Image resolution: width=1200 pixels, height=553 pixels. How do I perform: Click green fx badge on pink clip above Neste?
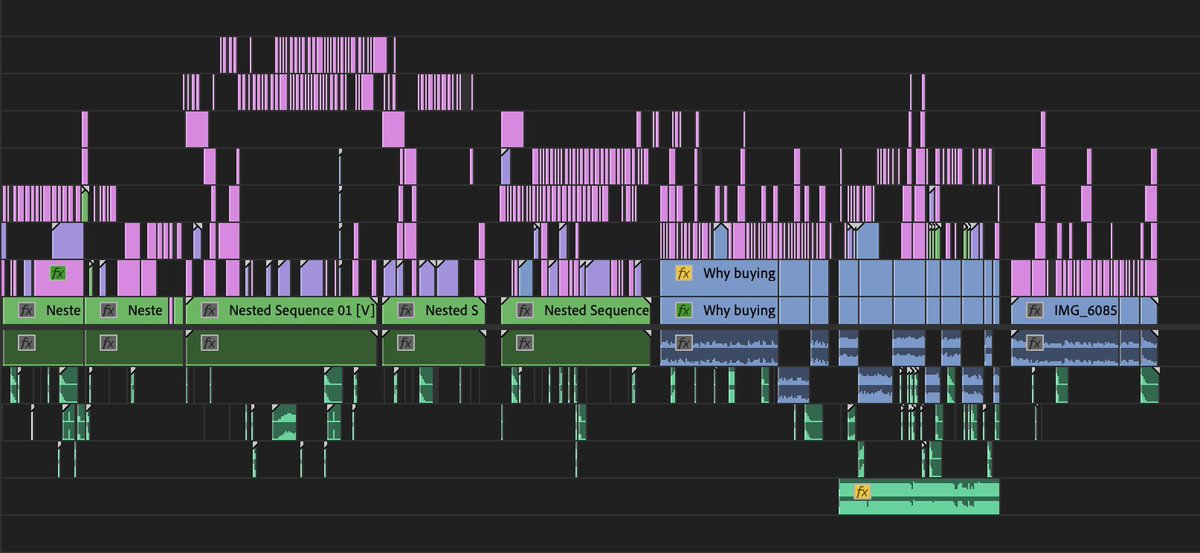pos(58,273)
